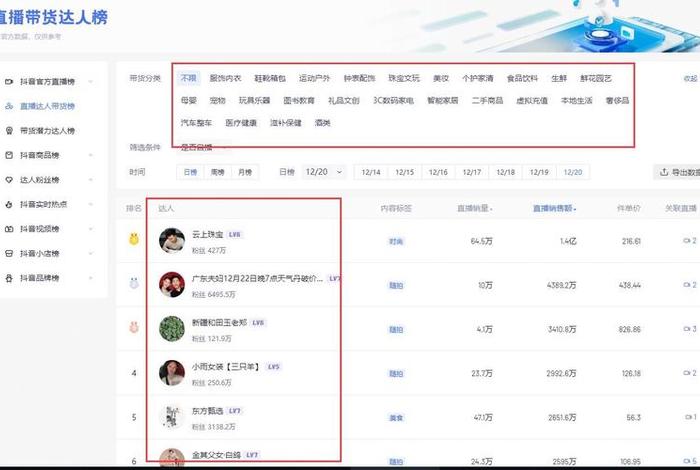This screenshot has width=700, height=470.
Task: Select the 周榜 time tab
Action: pos(217,172)
